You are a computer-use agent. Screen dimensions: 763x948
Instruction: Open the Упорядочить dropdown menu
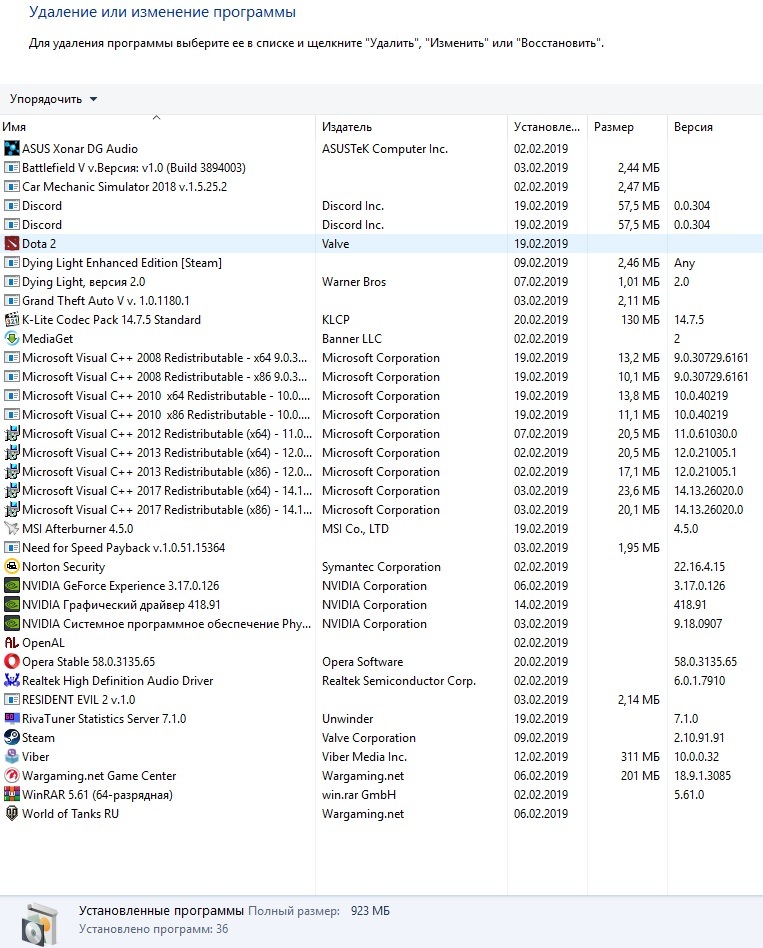(x=54, y=99)
